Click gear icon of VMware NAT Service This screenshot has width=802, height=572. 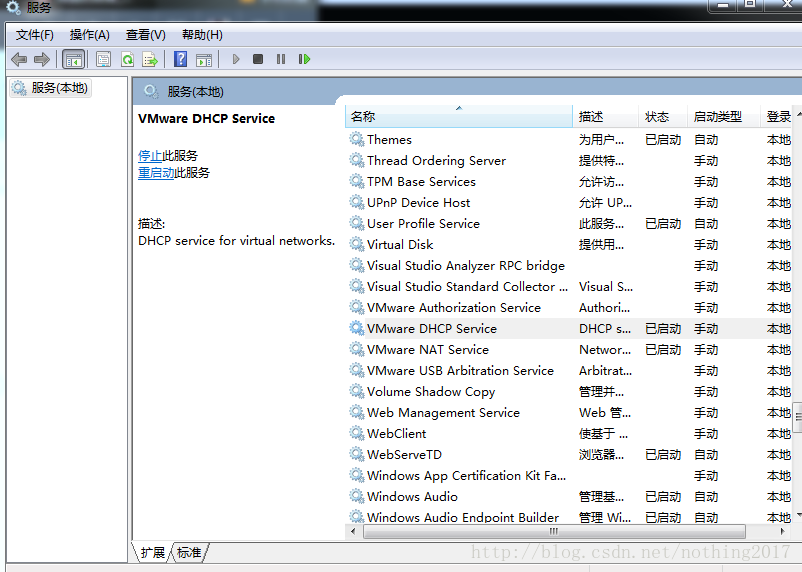(357, 349)
